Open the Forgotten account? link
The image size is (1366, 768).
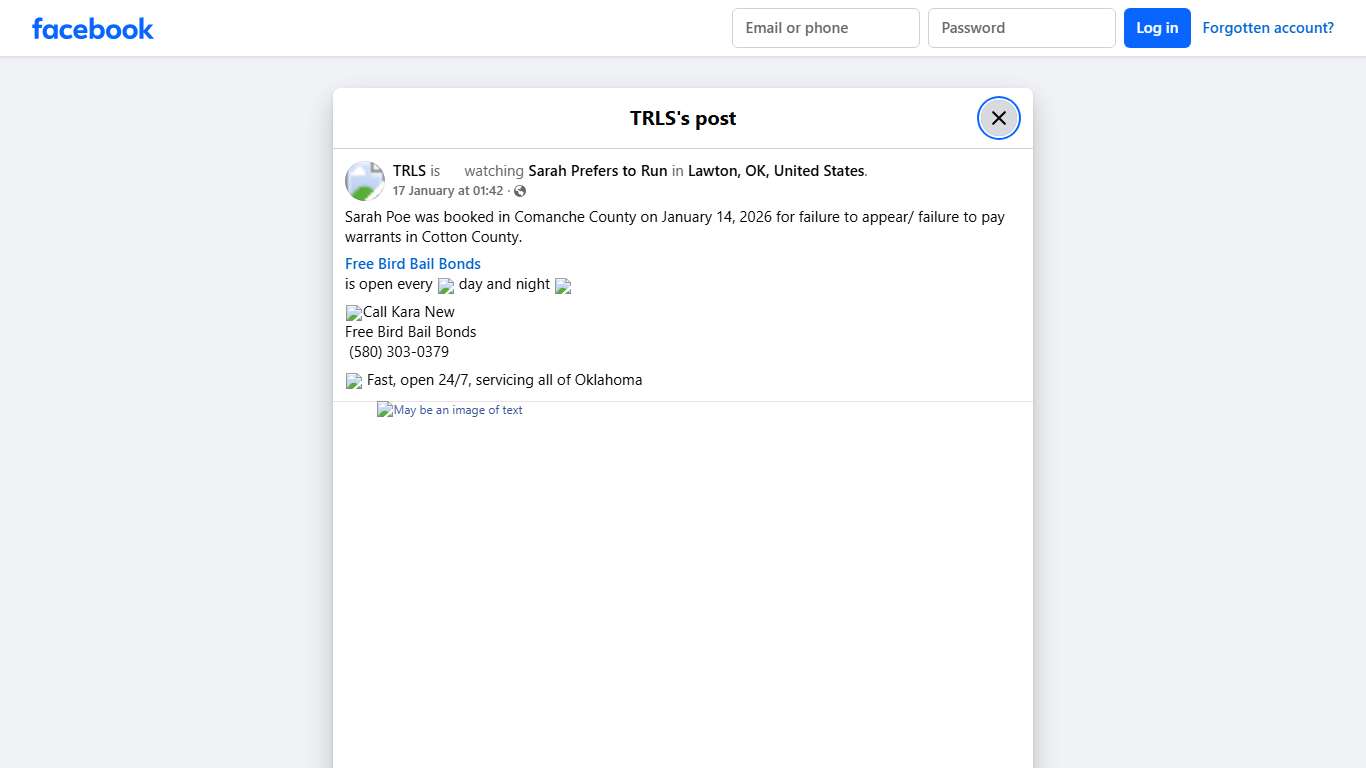pyautogui.click(x=1267, y=28)
